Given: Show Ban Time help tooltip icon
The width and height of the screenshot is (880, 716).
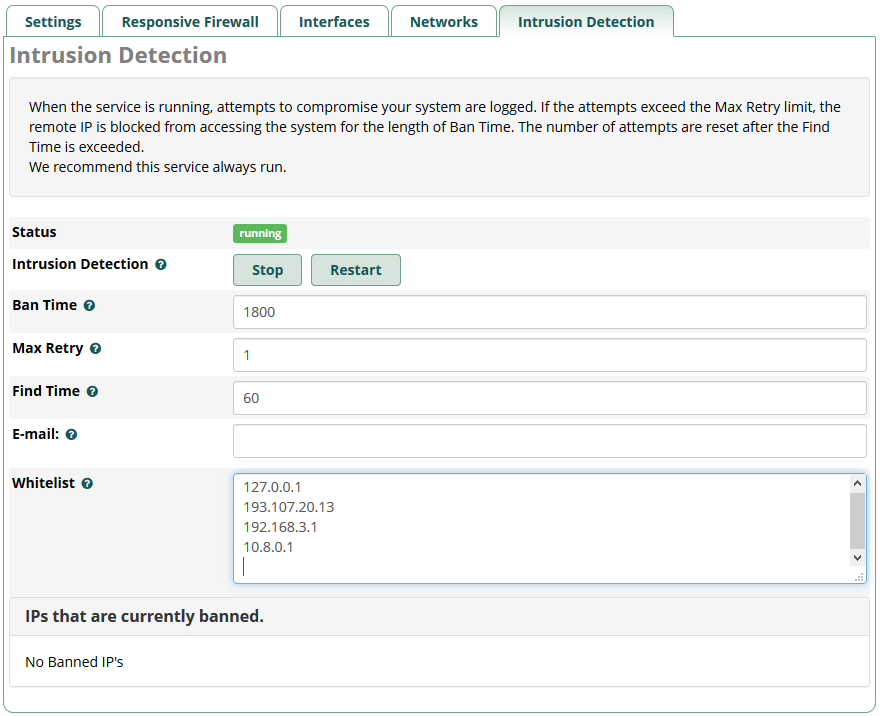Looking at the screenshot, I should (89, 305).
